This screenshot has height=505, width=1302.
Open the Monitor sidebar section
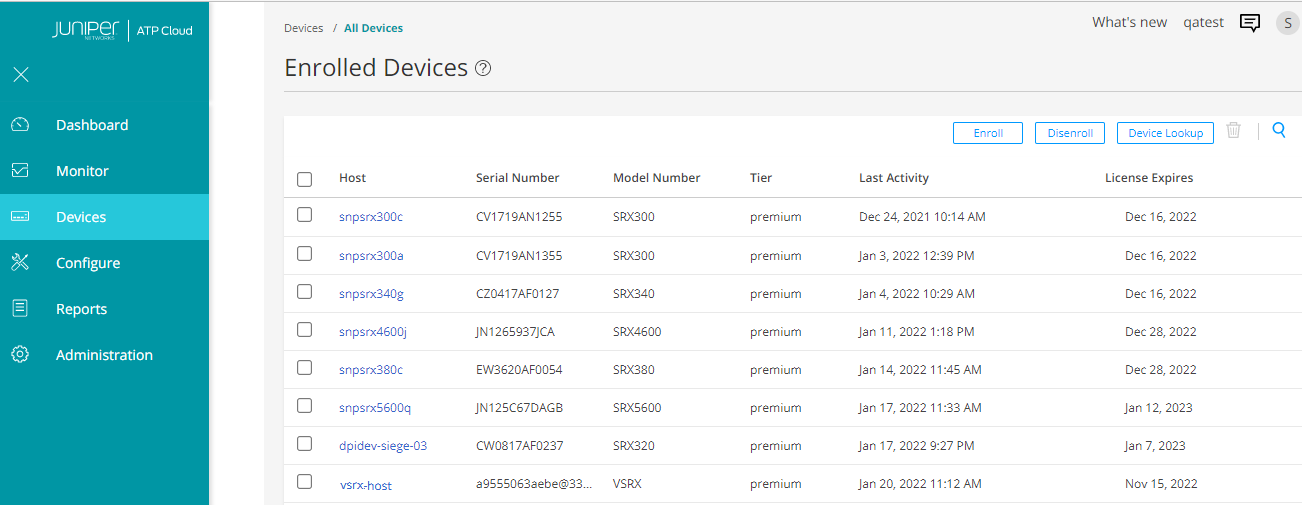click(82, 171)
